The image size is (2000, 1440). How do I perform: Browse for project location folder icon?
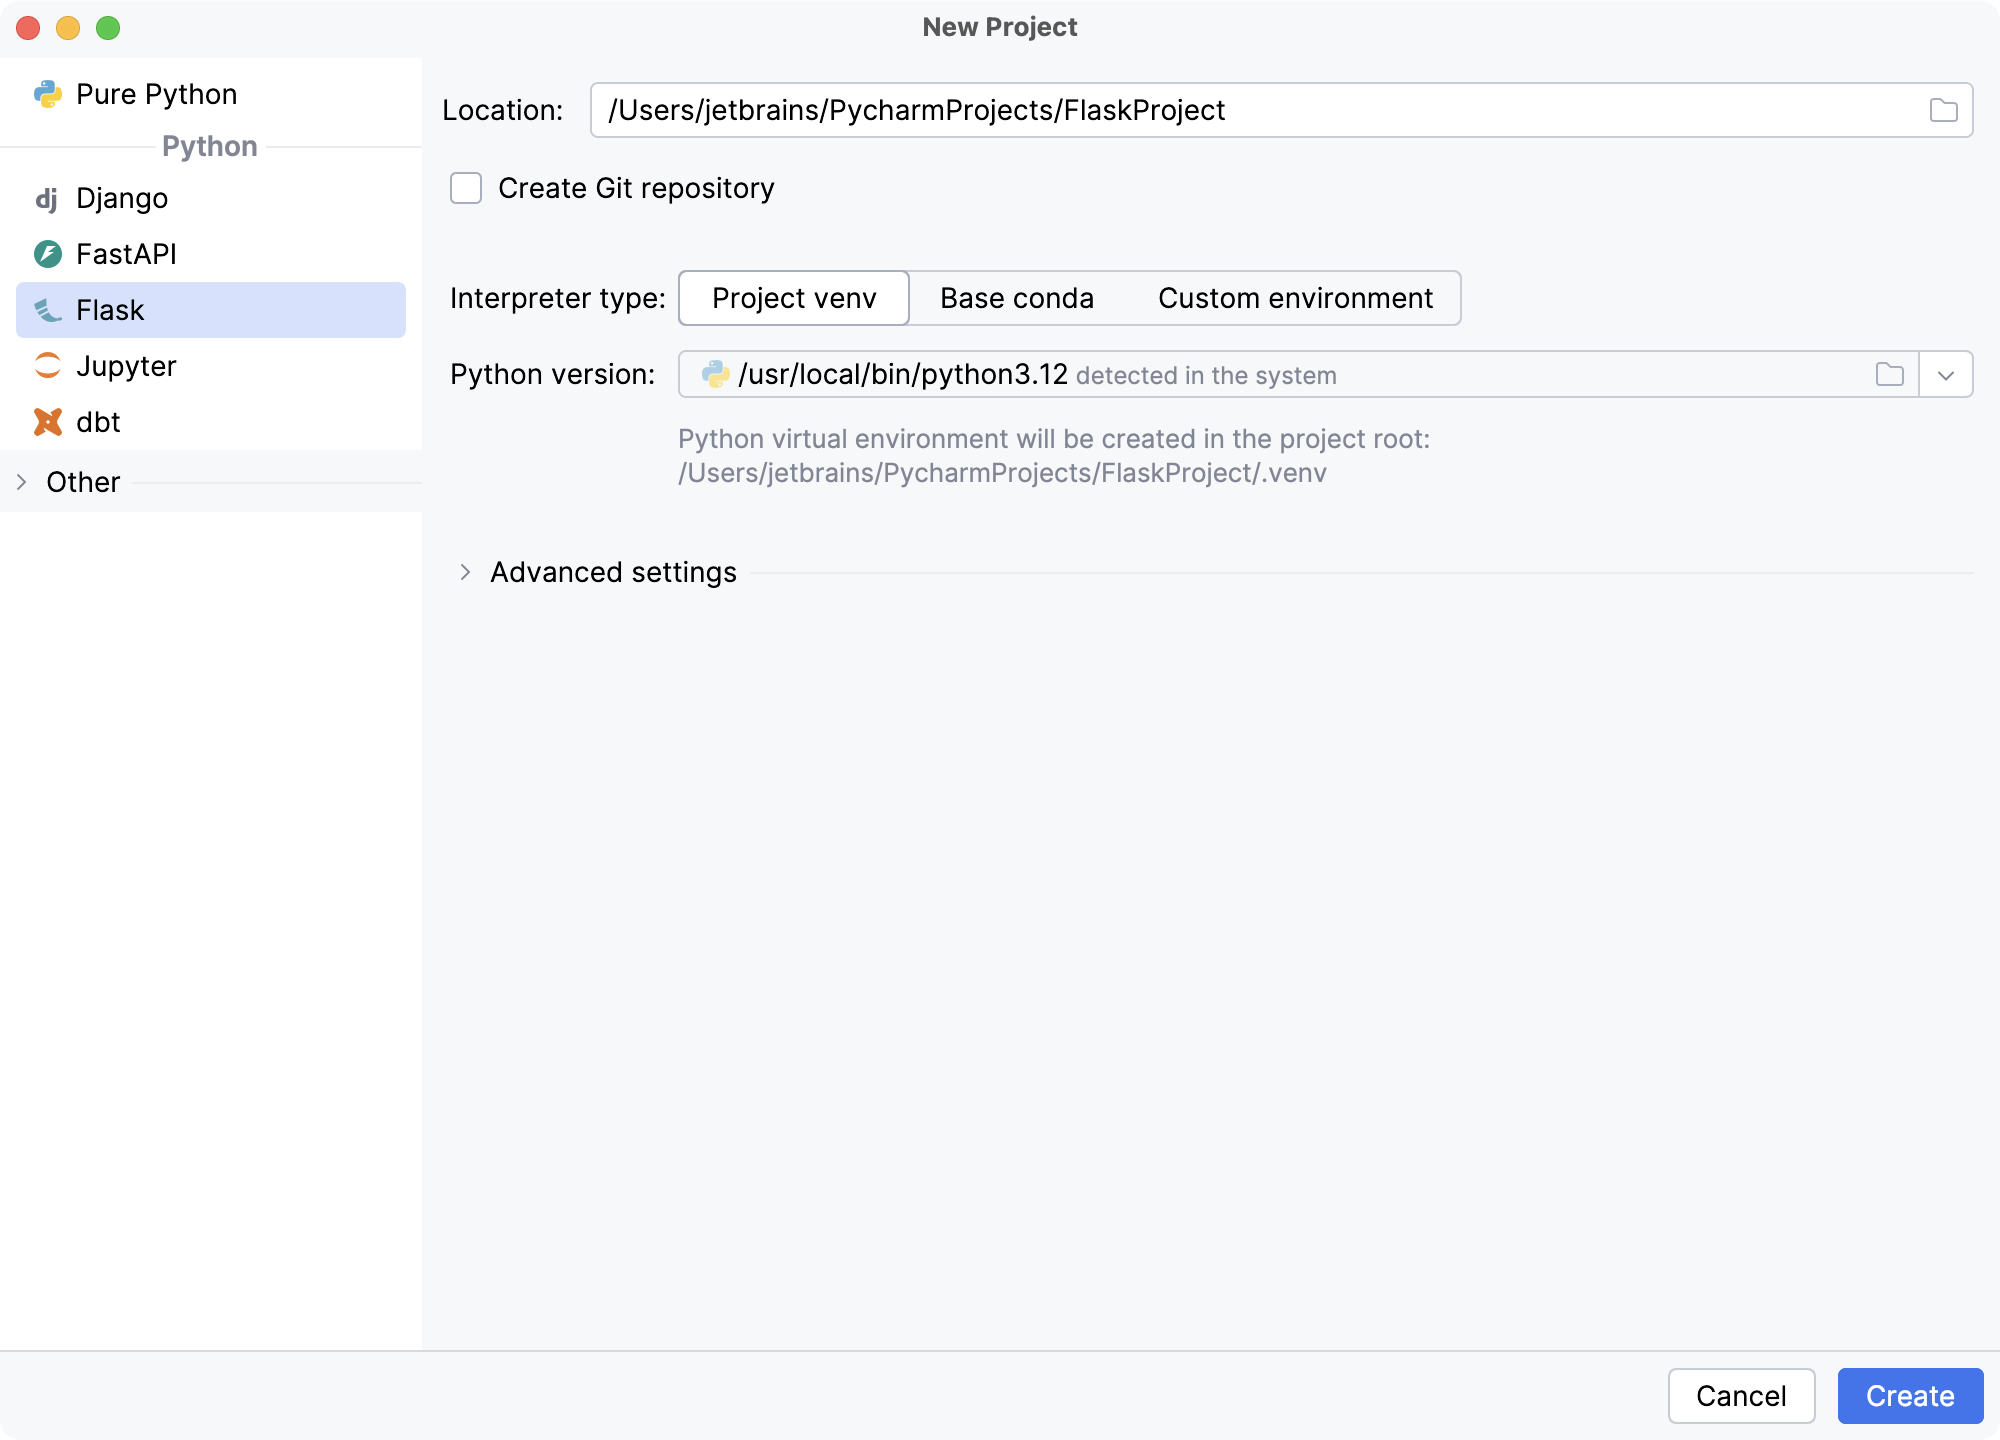click(1943, 110)
